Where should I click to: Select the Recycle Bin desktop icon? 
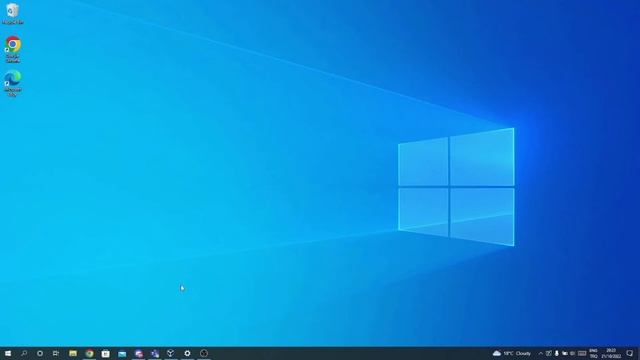(x=12, y=13)
